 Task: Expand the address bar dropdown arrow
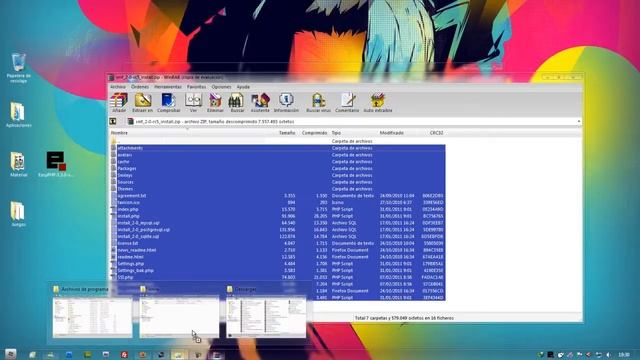578,122
